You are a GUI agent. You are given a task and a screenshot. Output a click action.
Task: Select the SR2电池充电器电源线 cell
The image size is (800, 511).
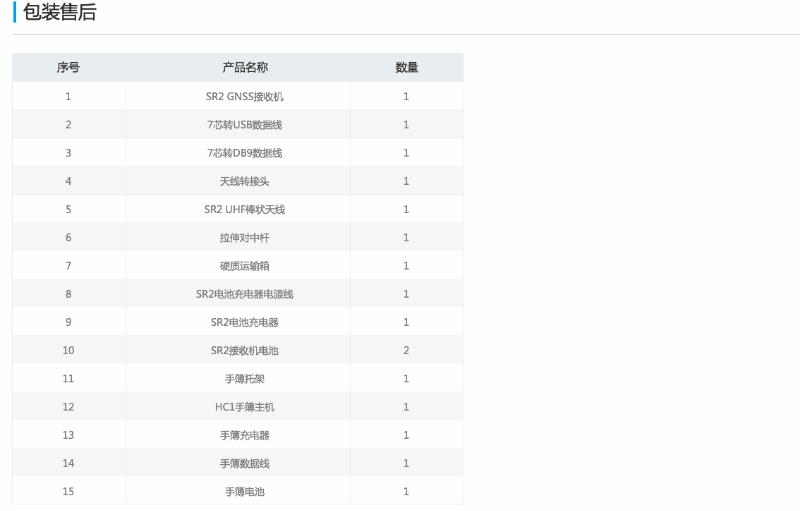click(x=245, y=294)
